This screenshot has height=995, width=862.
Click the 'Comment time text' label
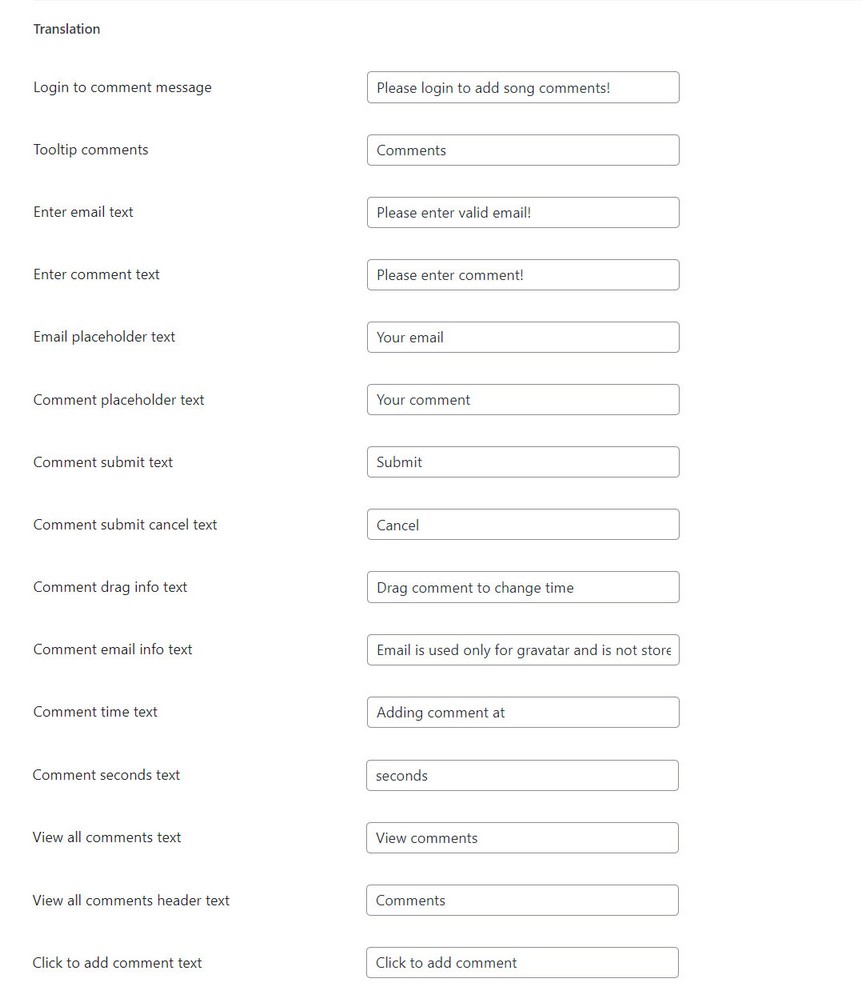[95, 712]
